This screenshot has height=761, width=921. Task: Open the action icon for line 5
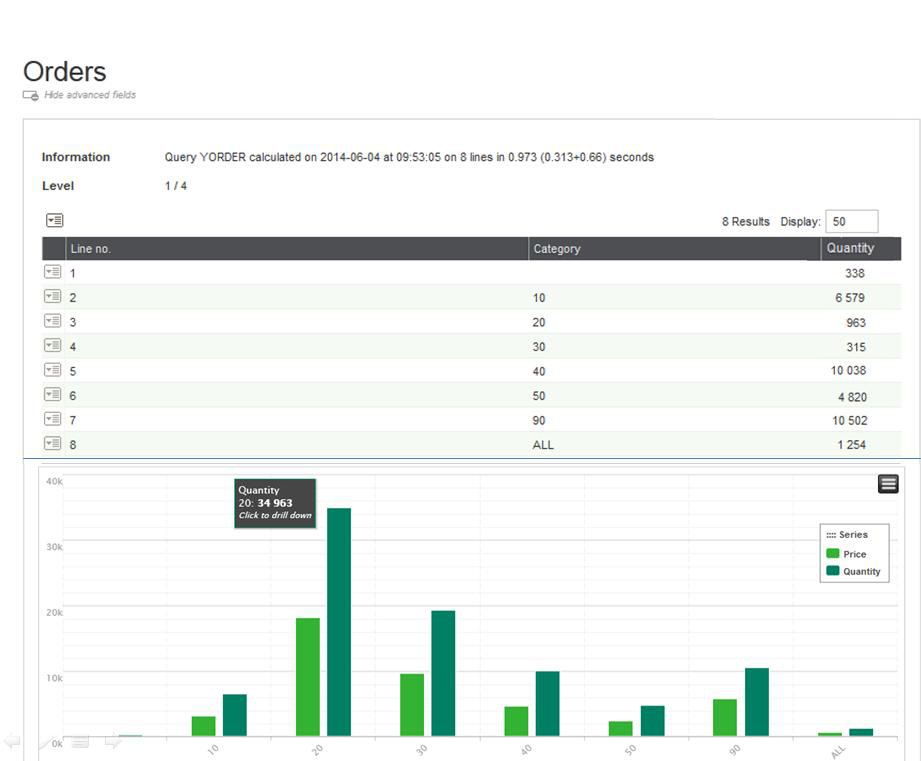point(53,370)
